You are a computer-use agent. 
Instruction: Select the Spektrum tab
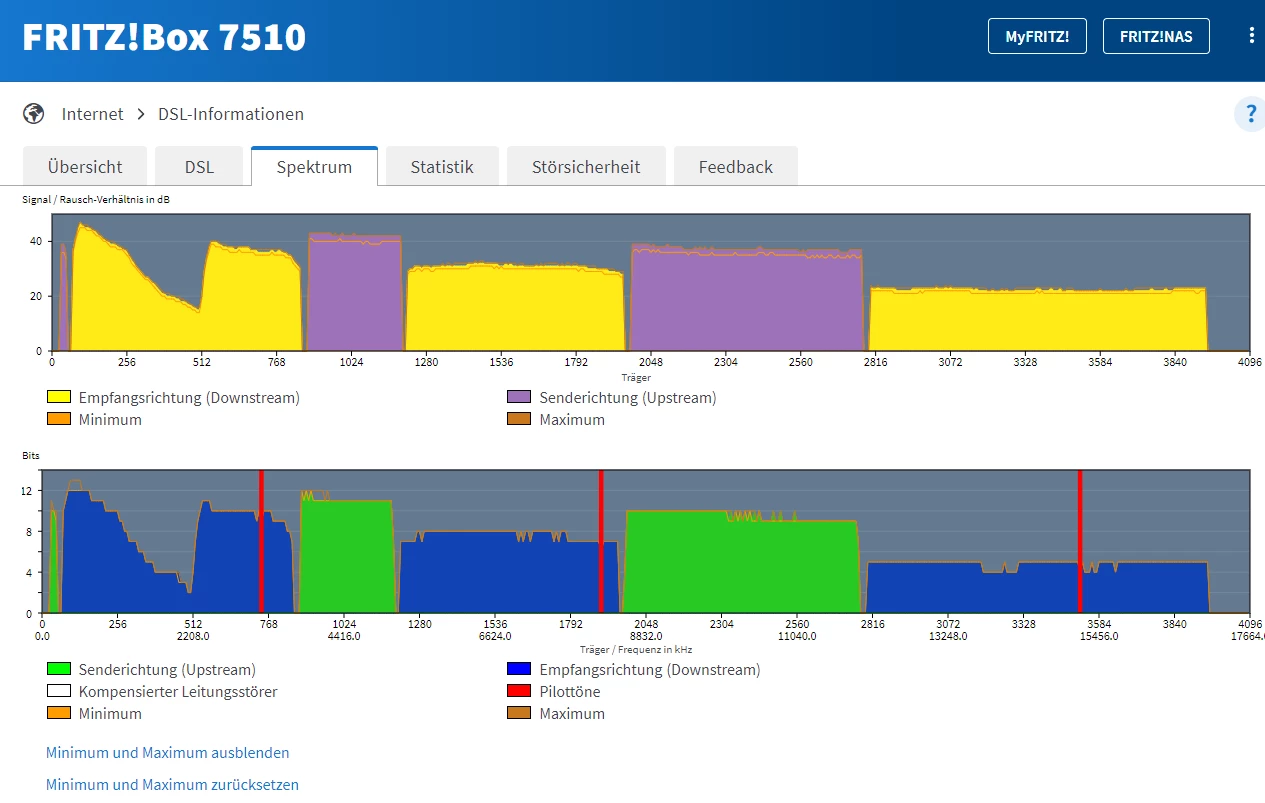tap(314, 167)
